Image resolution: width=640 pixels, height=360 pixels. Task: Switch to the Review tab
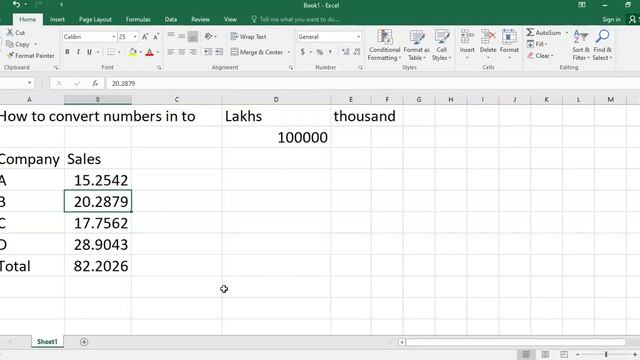pyautogui.click(x=200, y=19)
